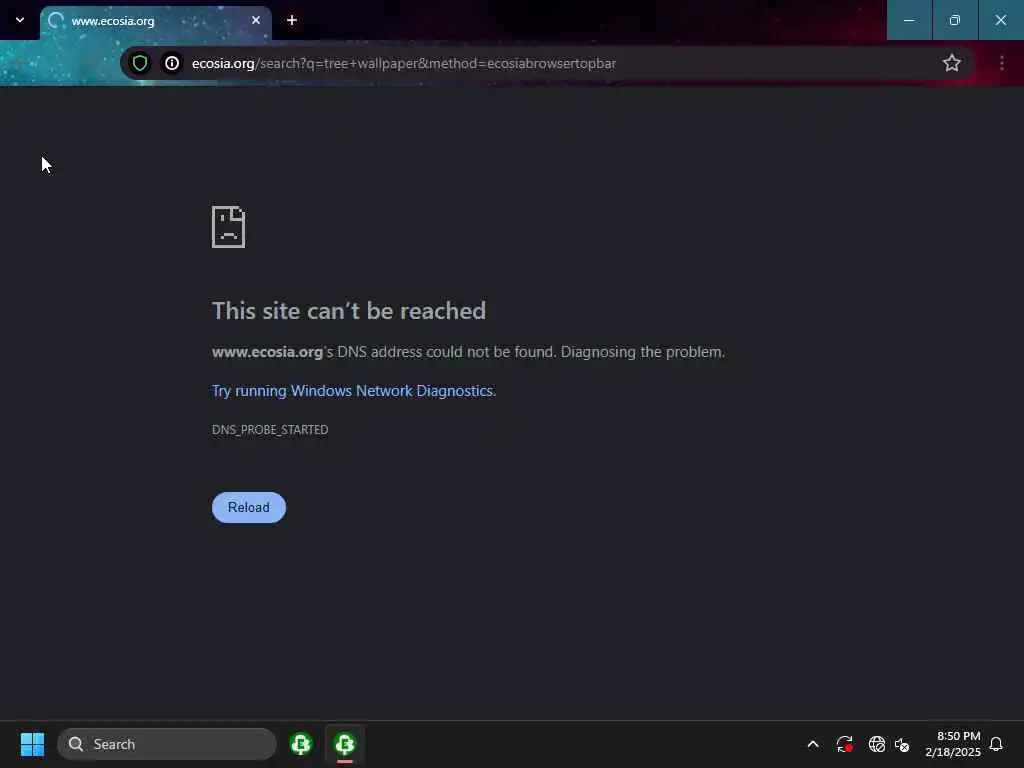Select the www.ecosia.org tab
1024x768 pixels.
click(x=155, y=22)
